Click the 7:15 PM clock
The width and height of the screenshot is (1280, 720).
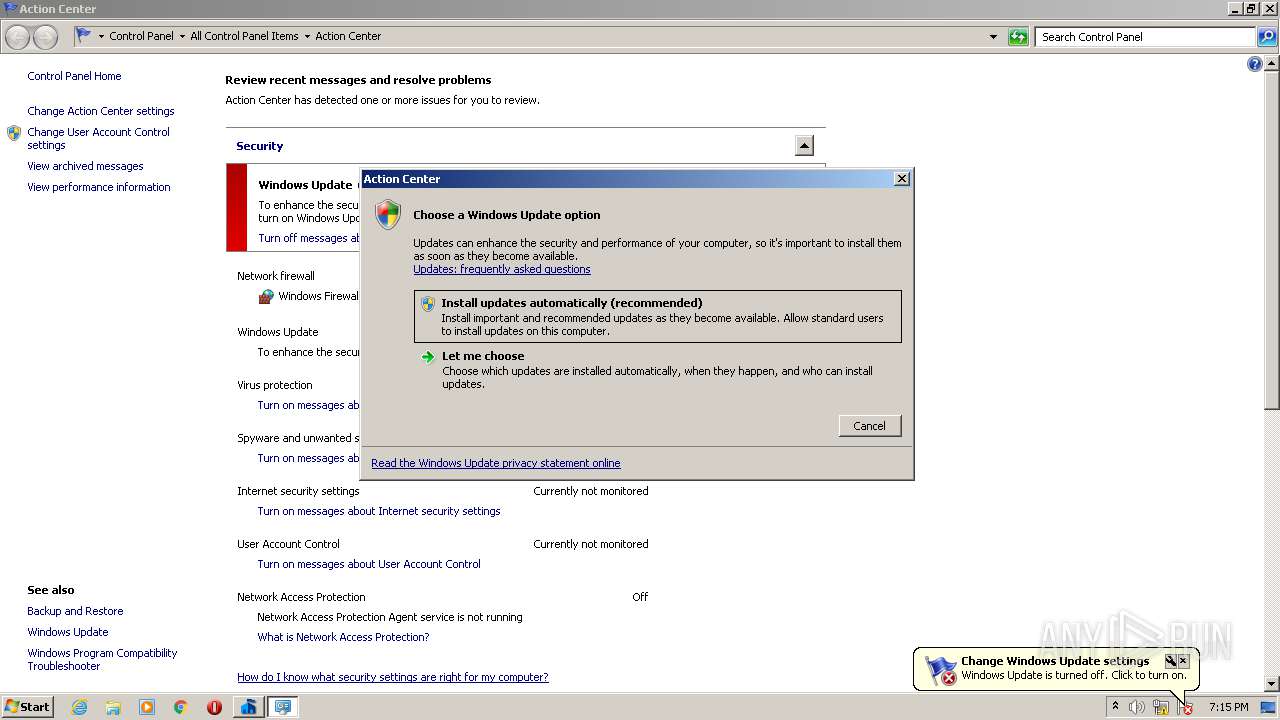1228,707
